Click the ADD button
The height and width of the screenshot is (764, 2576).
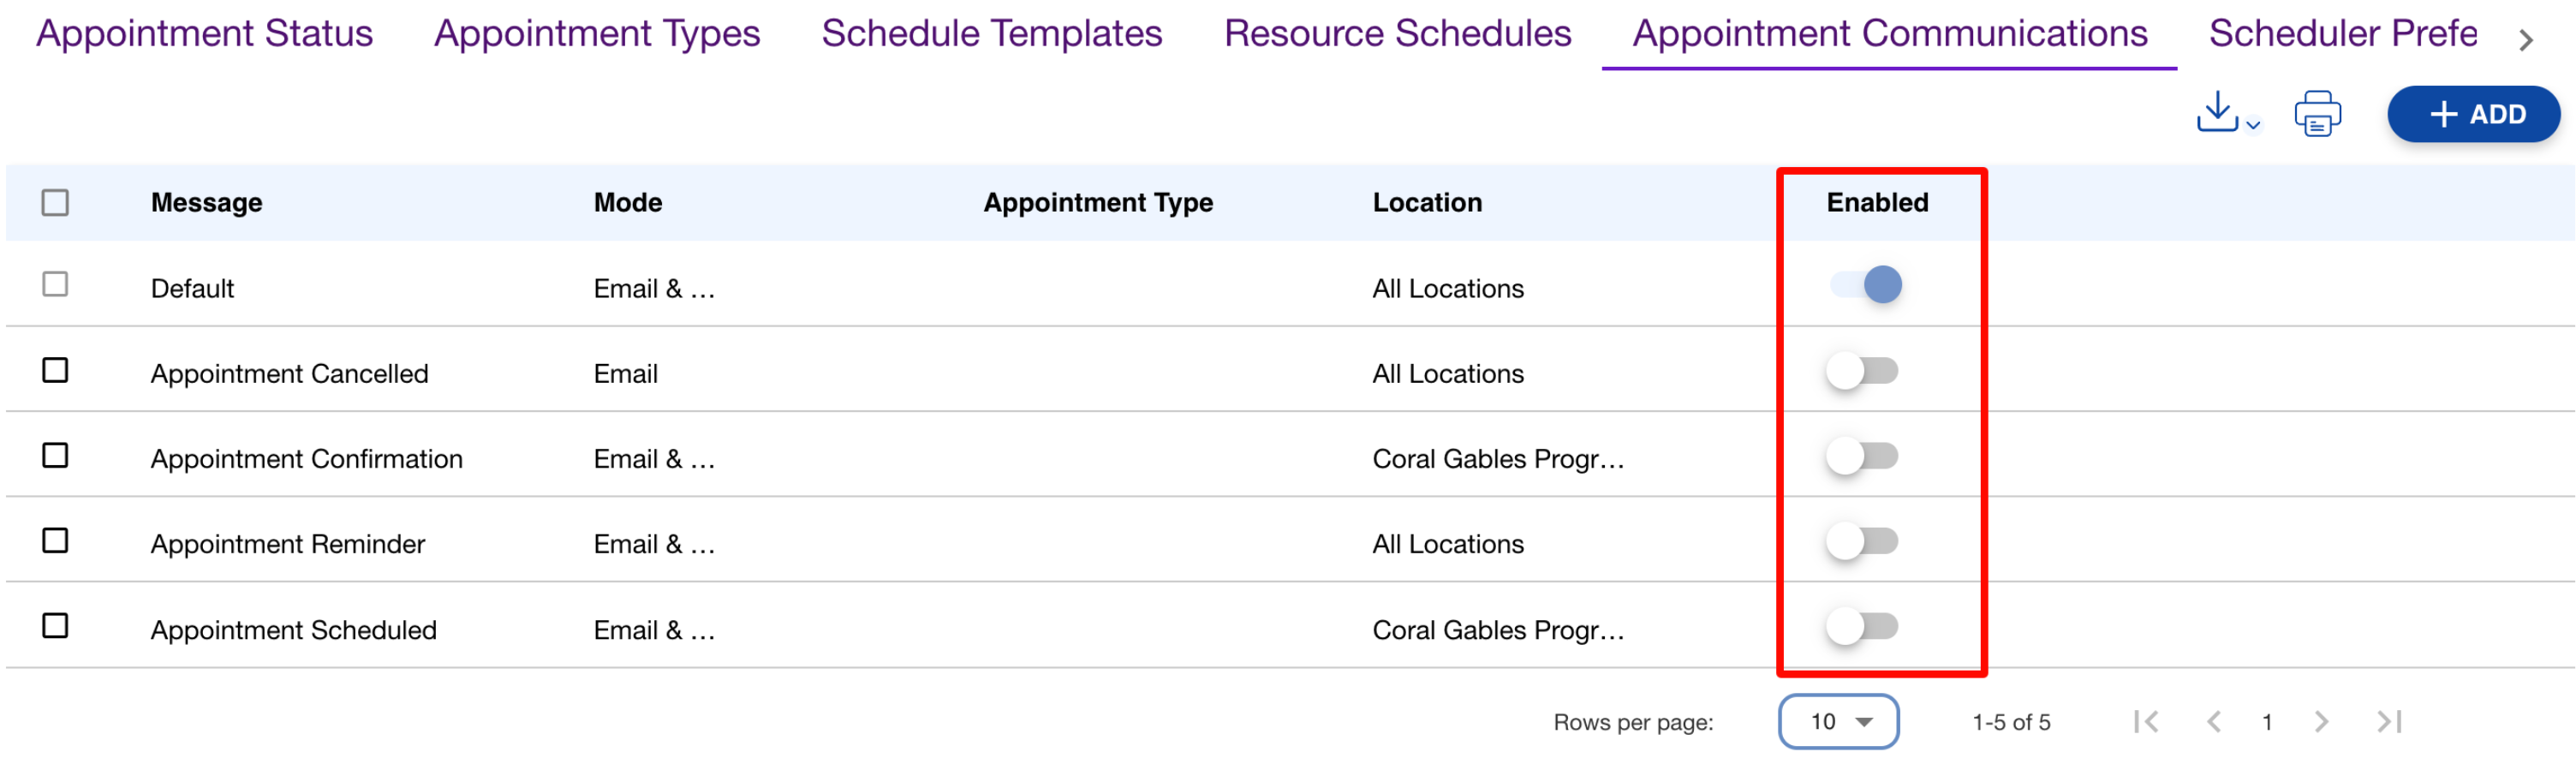pyautogui.click(x=2473, y=114)
